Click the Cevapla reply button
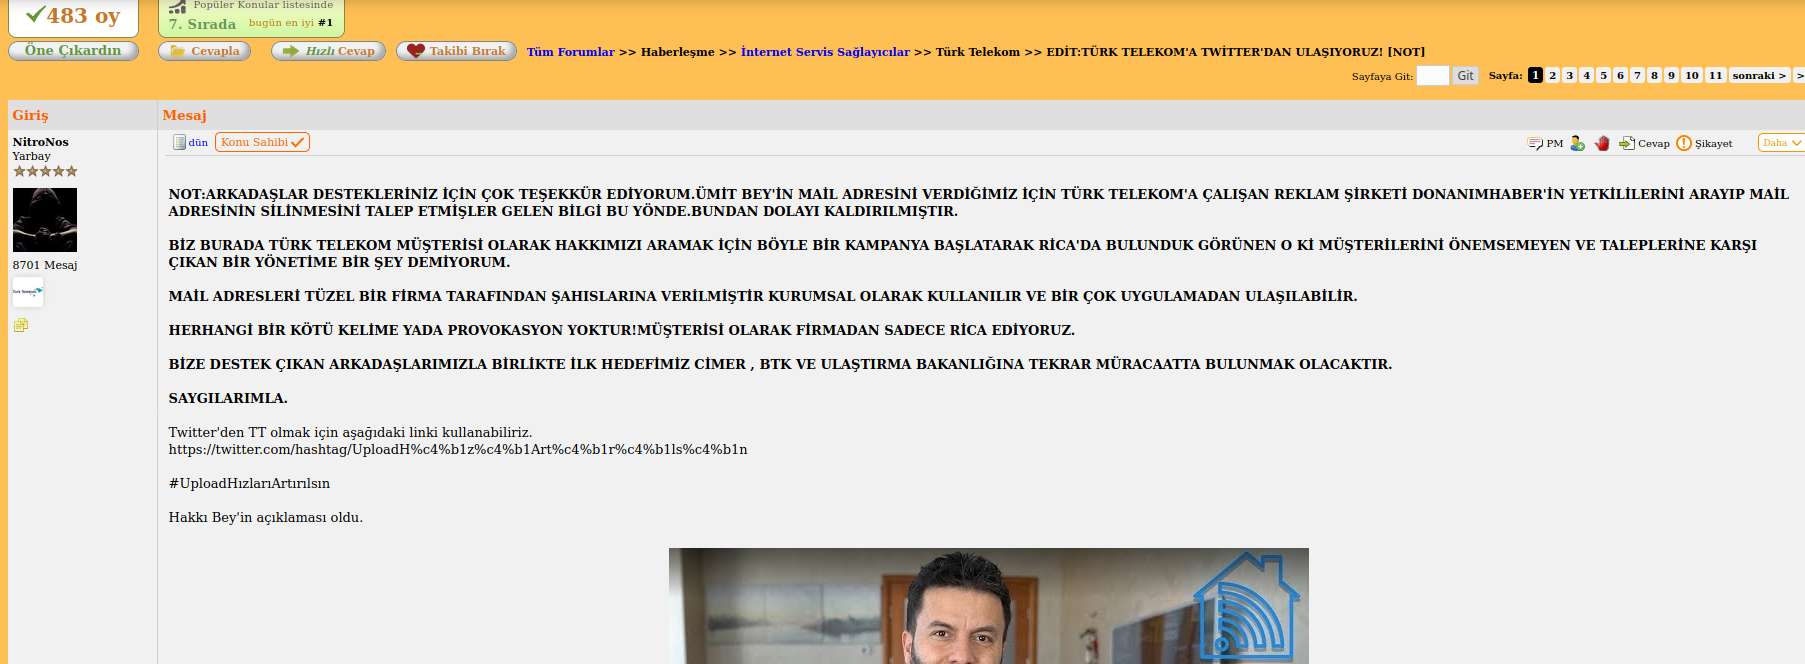Viewport: 1805px width, 664px height. pyautogui.click(x=205, y=50)
